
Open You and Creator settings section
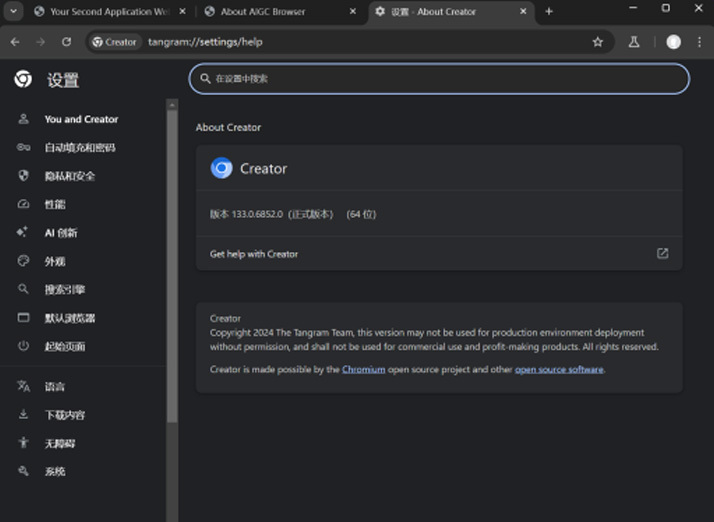click(x=81, y=119)
